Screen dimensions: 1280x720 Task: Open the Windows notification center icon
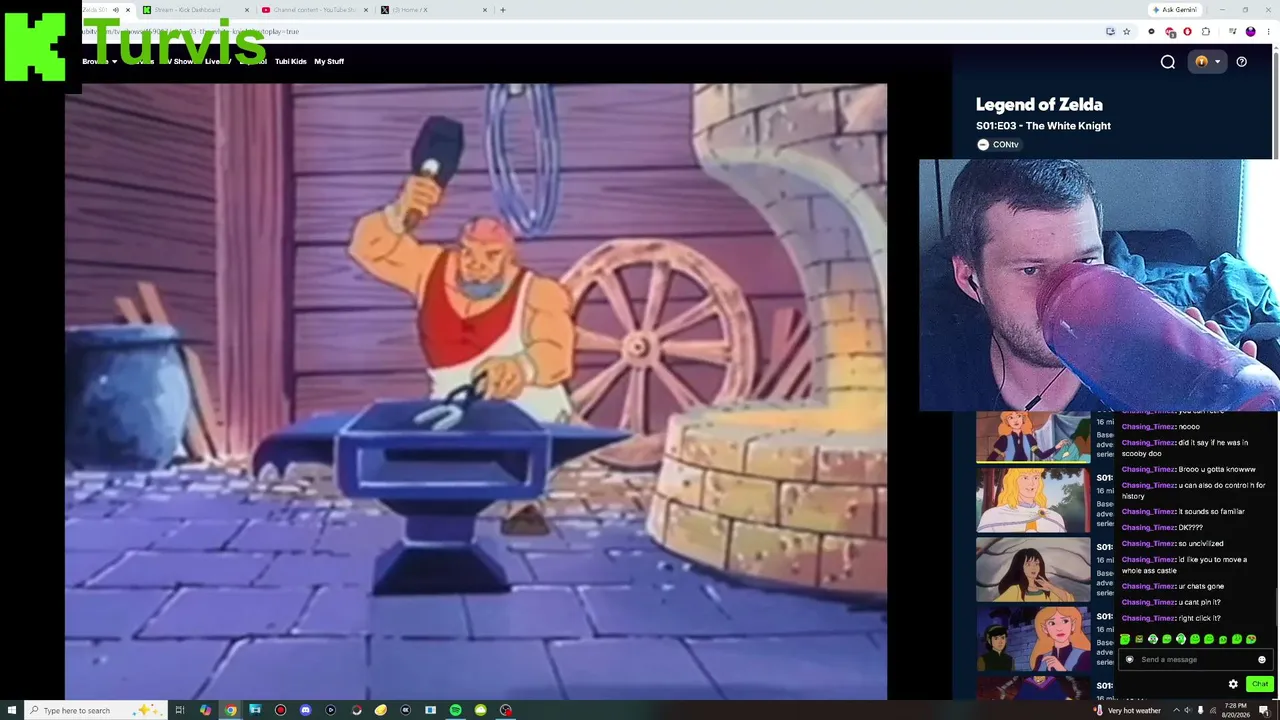pos(1264,710)
